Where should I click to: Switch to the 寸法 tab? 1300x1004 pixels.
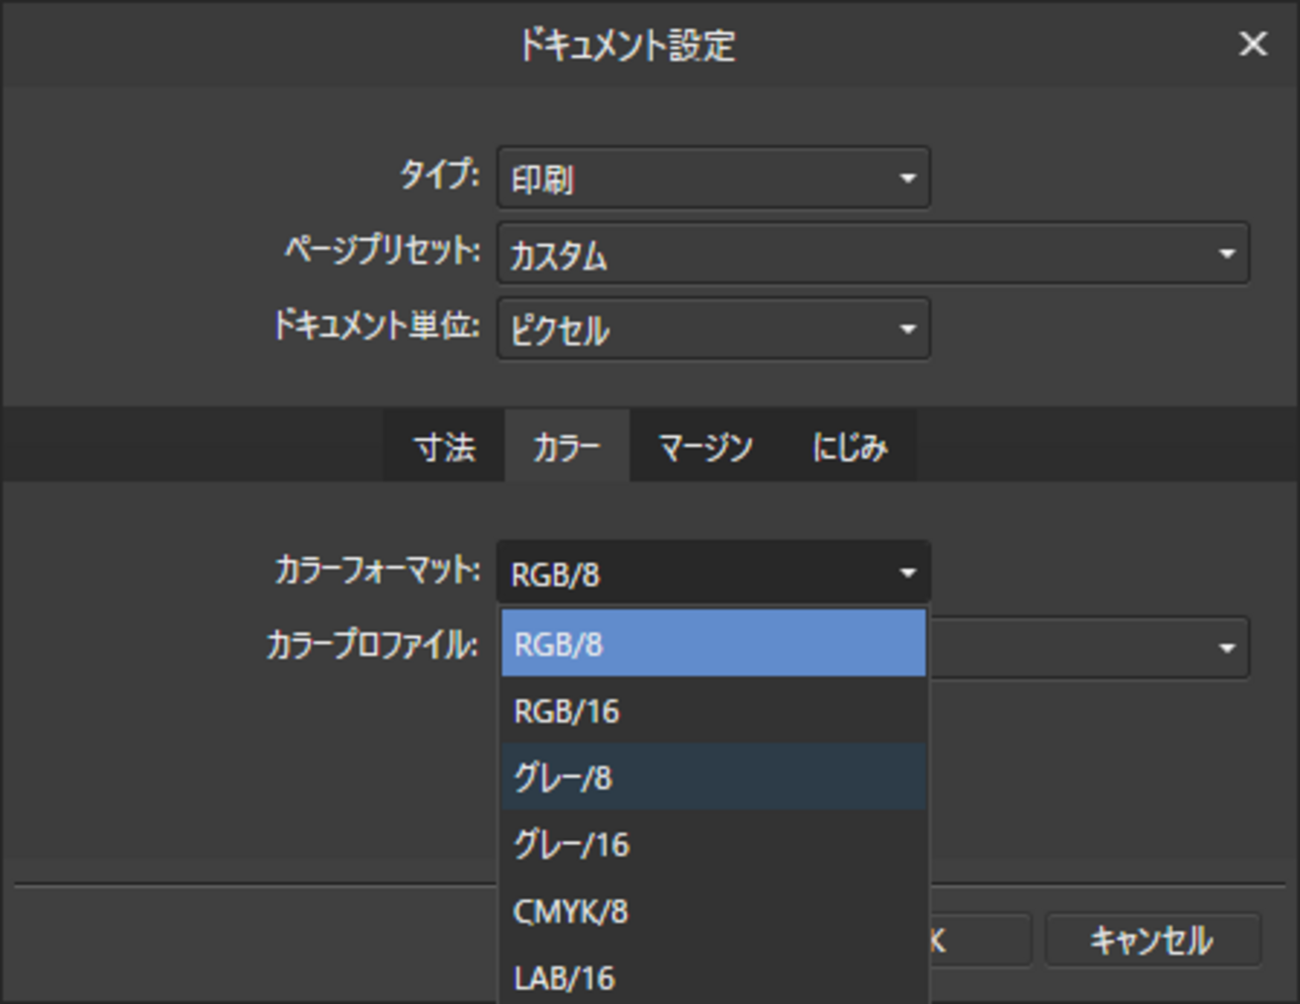(x=445, y=447)
